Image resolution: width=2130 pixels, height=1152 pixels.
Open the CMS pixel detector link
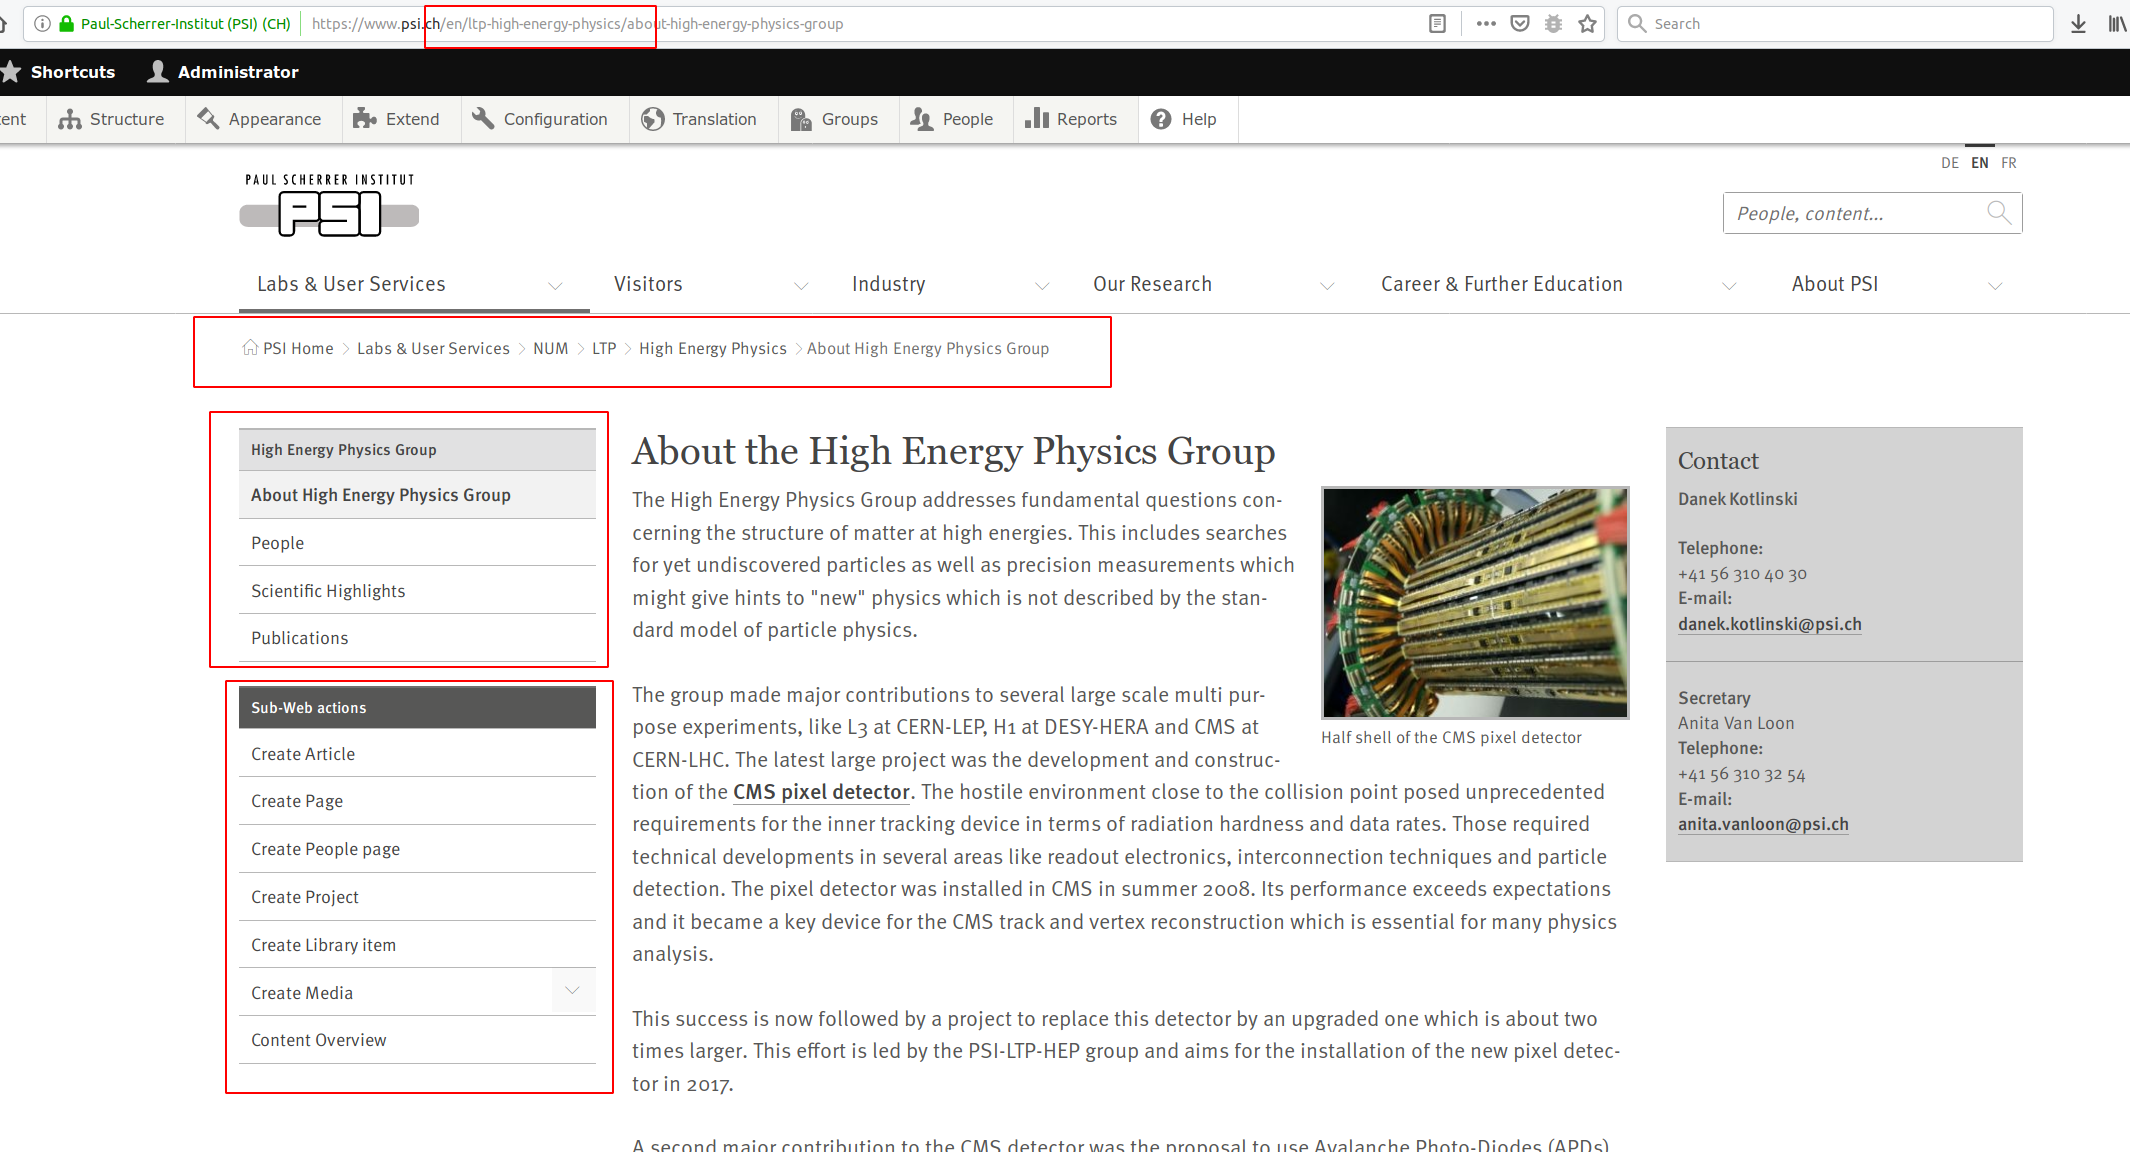821,792
